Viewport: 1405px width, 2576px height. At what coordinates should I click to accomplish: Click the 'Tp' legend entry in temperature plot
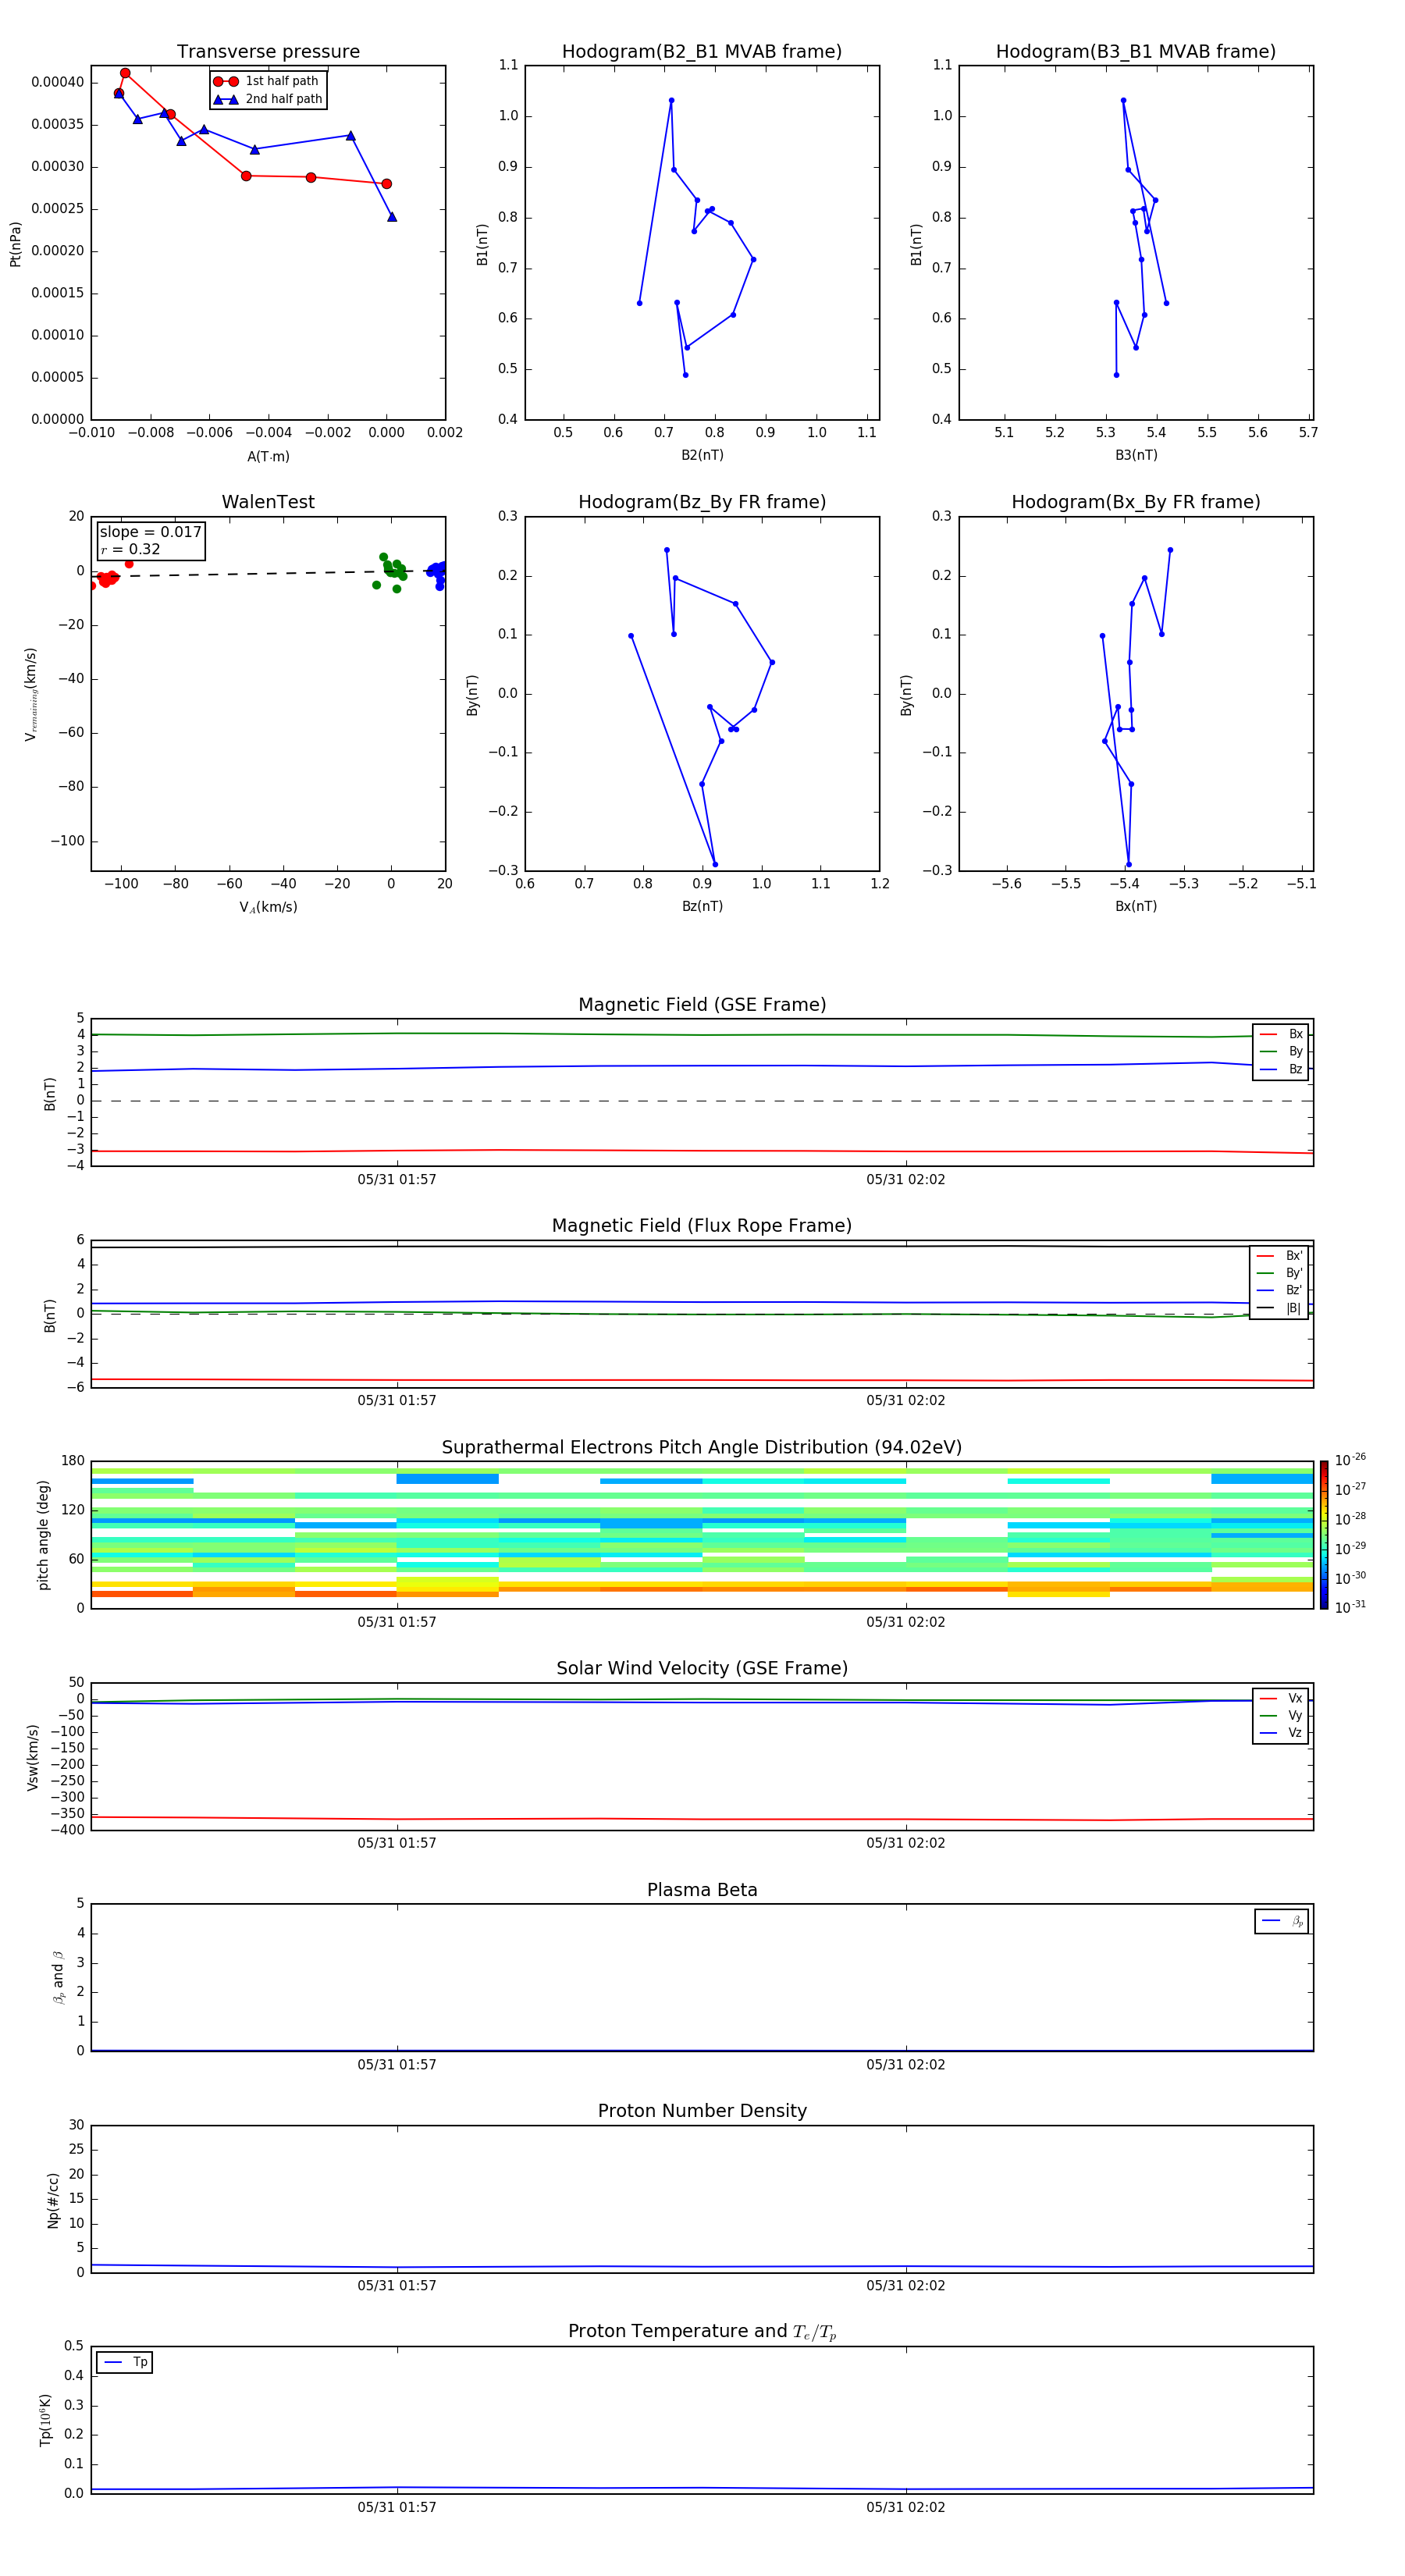125,2362
